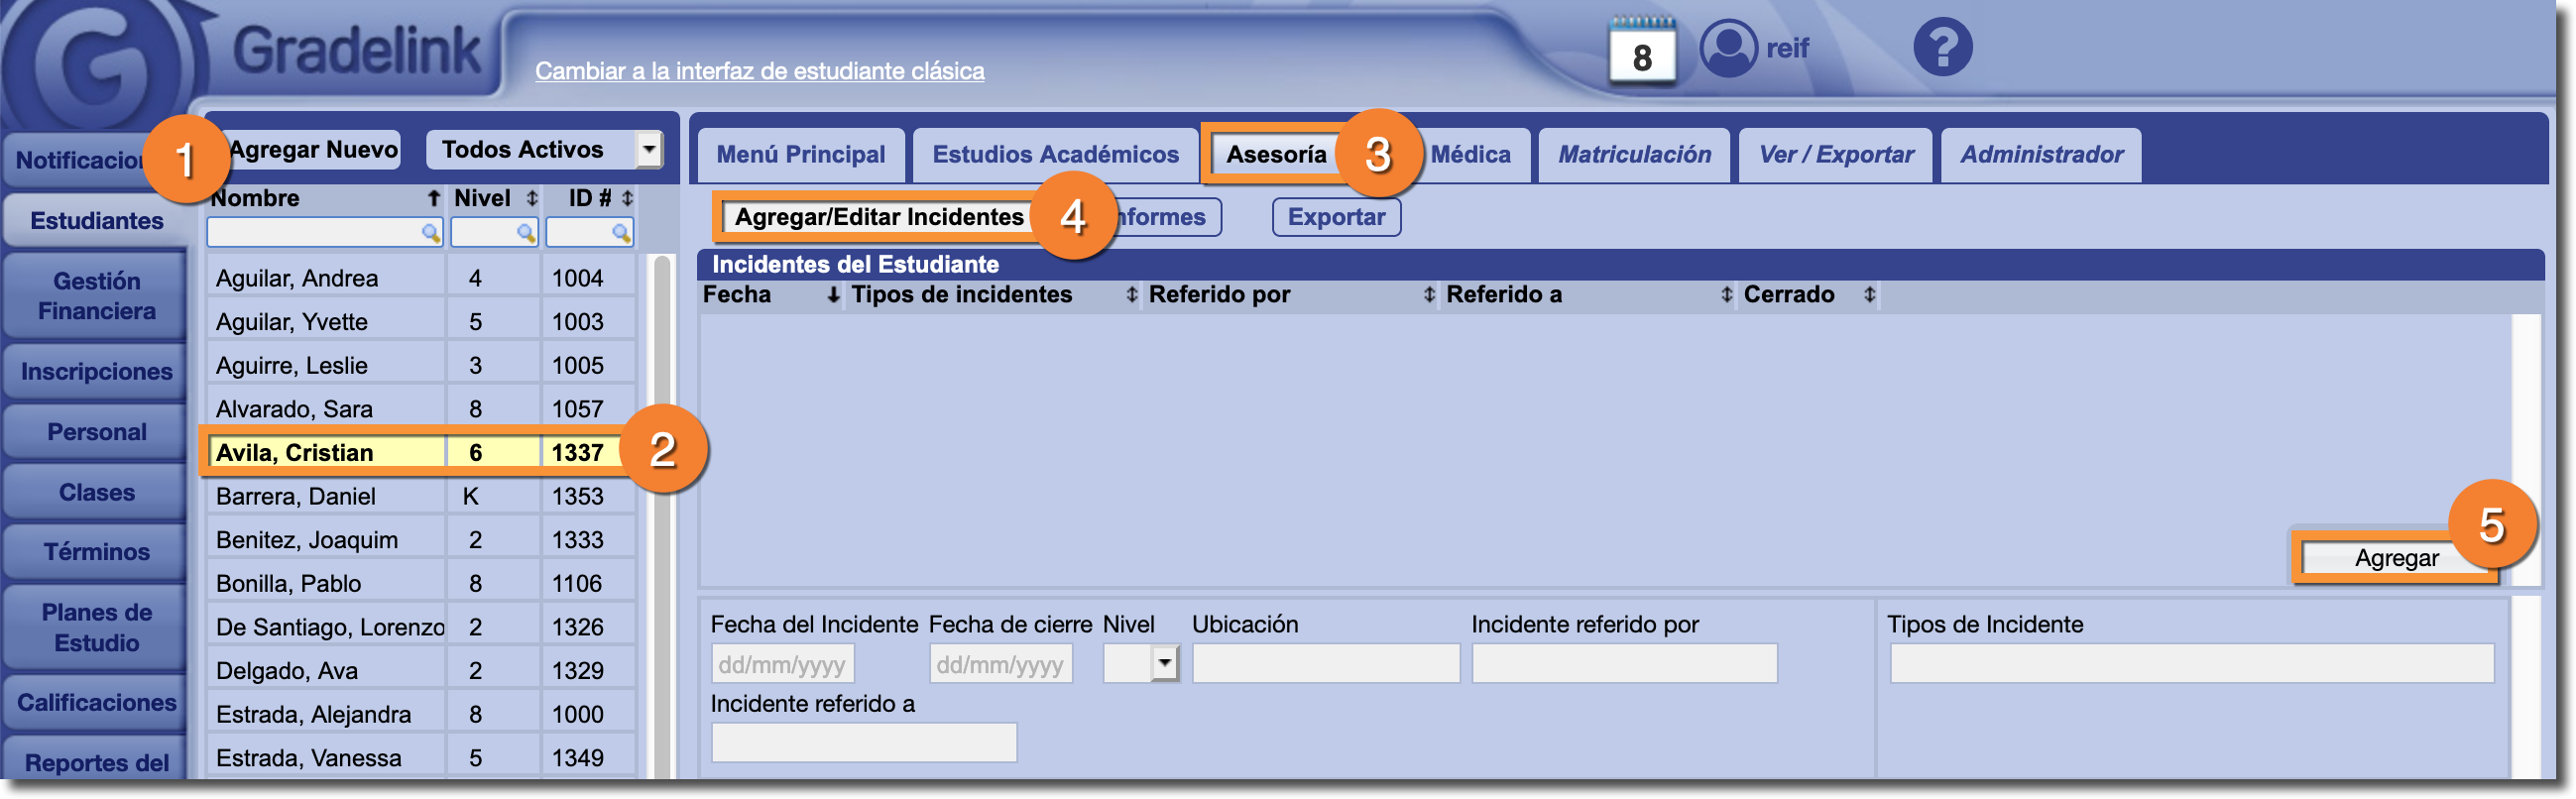Sort incidents by Cerrado column
The width and height of the screenshot is (2576, 799).
[1868, 295]
